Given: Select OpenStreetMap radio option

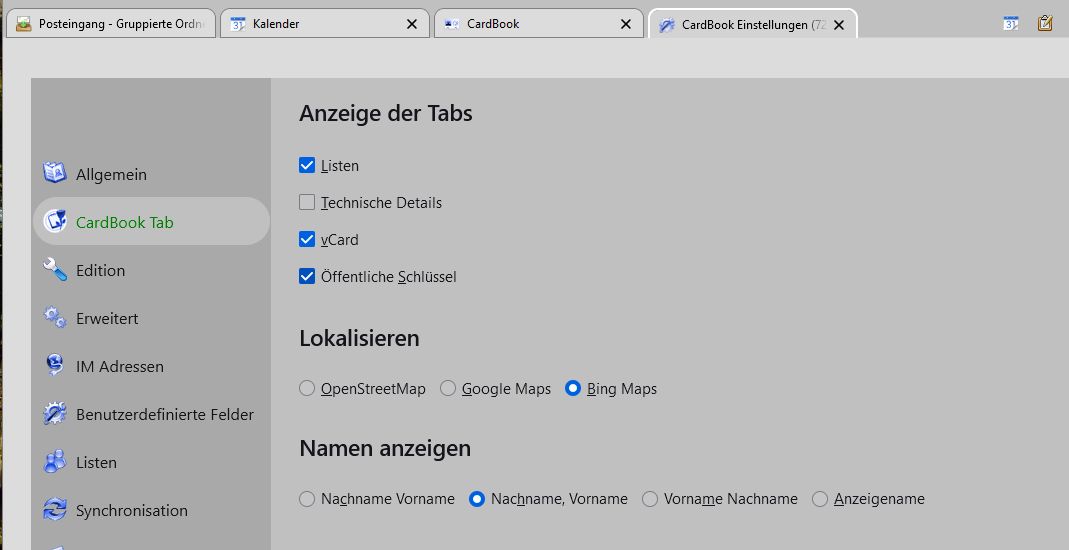Looking at the screenshot, I should (307, 388).
